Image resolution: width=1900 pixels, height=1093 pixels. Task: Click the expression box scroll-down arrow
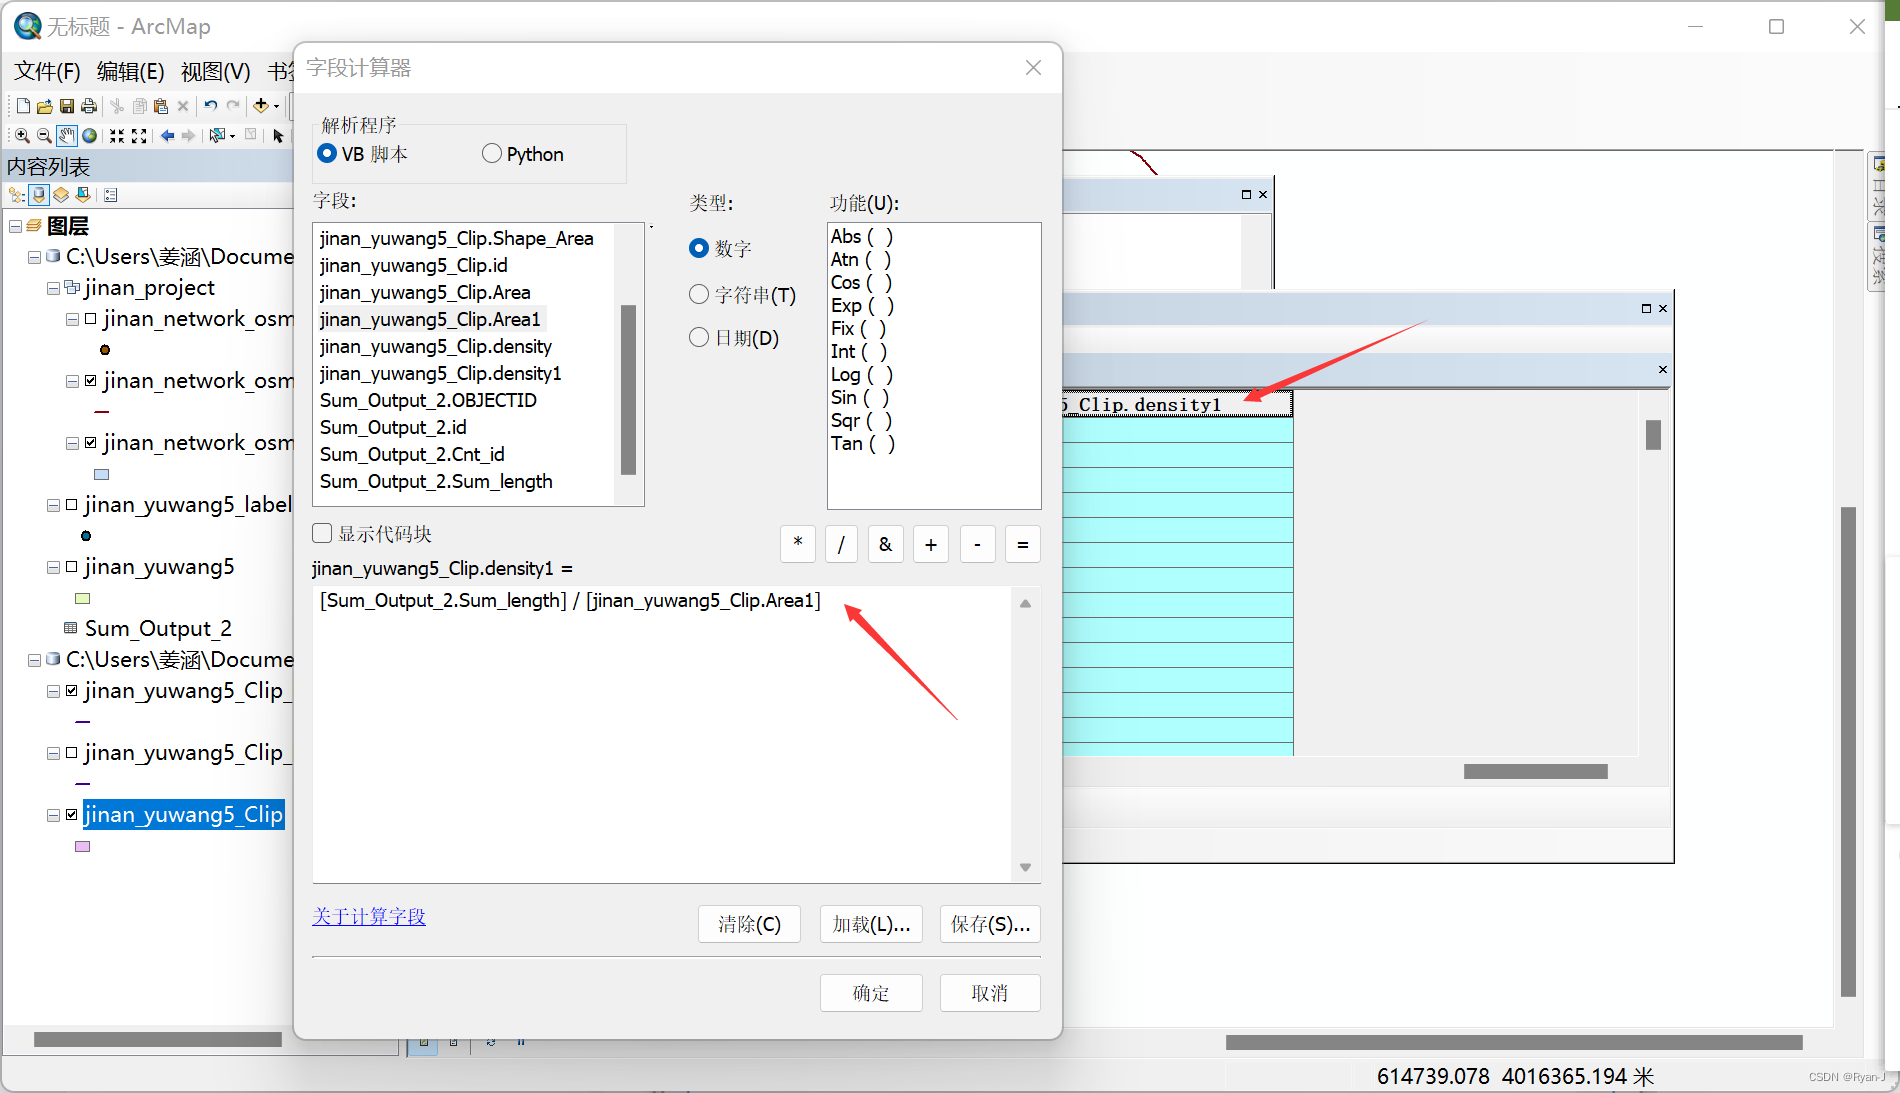(1025, 867)
